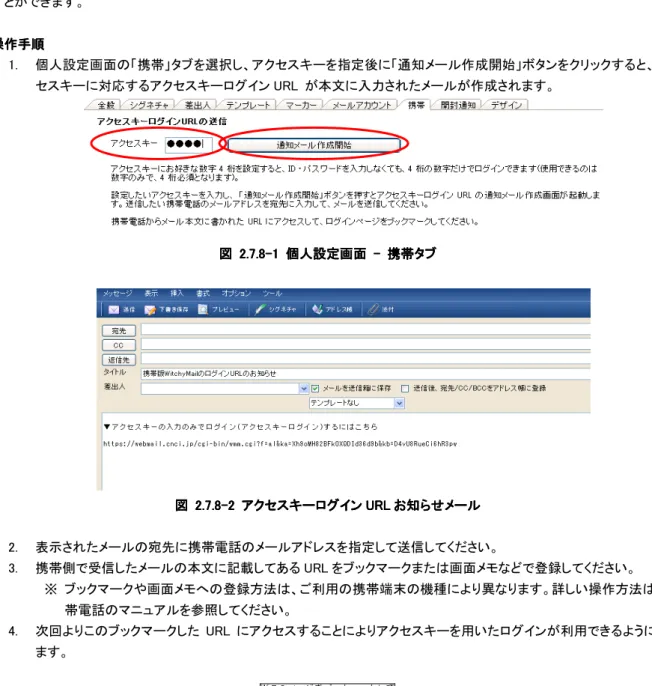This screenshot has width=652, height=686.
Task: Click the input field beside 送信先
Action: 365,359
